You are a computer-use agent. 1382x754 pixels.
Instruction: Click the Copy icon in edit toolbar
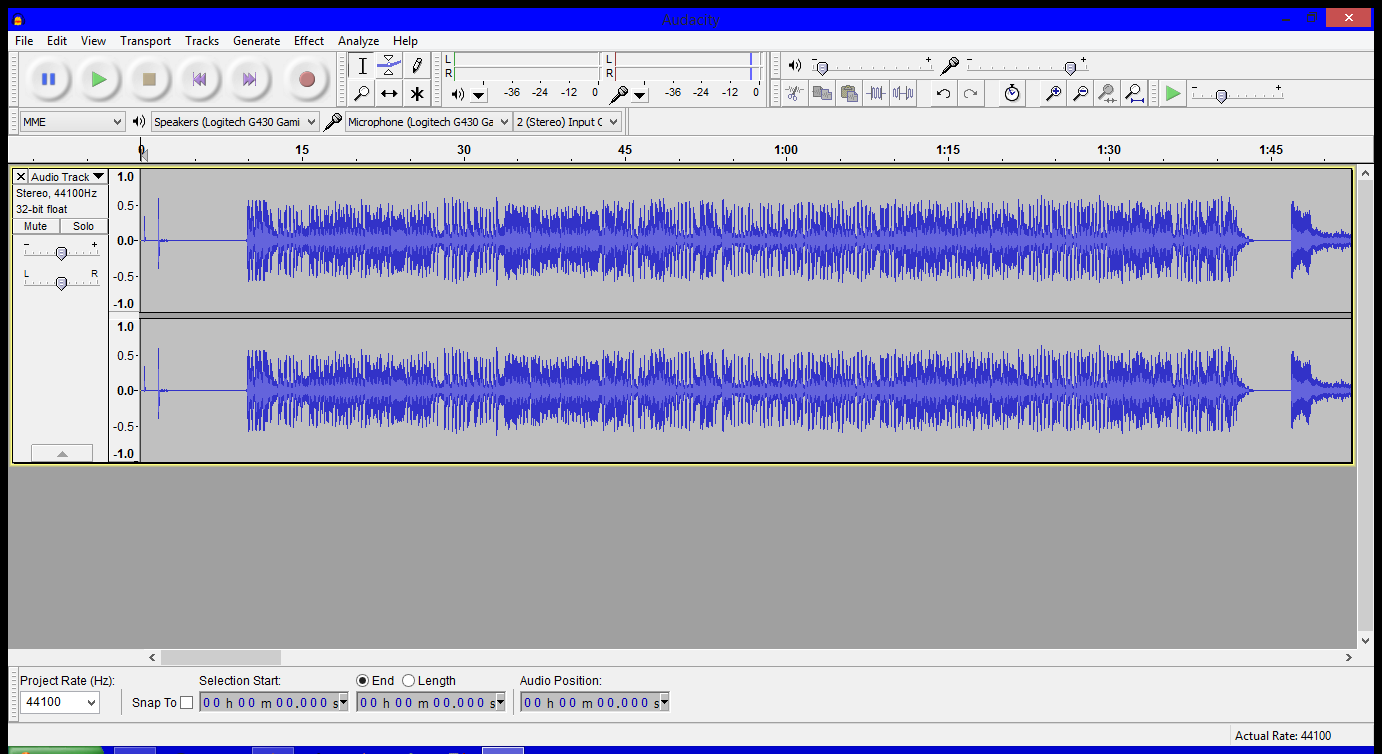tap(822, 93)
